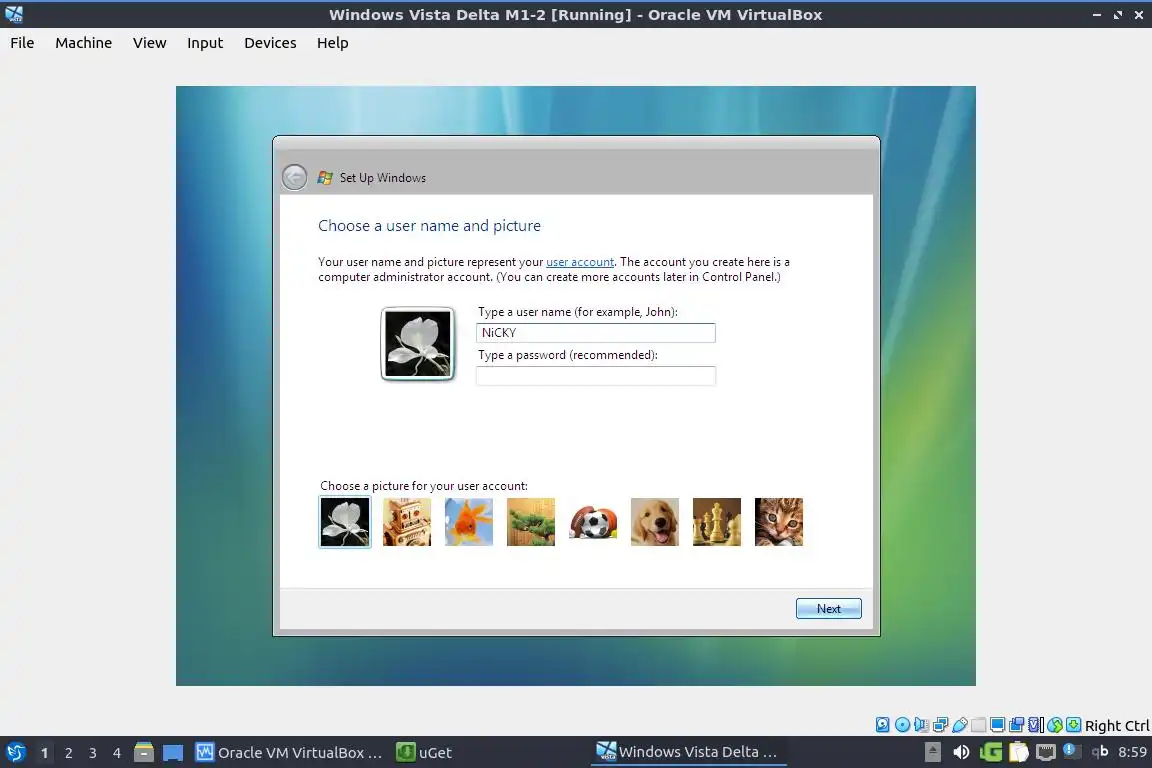Click the CPU virtualization V status icon
The image size is (1152, 768).
[1034, 725]
